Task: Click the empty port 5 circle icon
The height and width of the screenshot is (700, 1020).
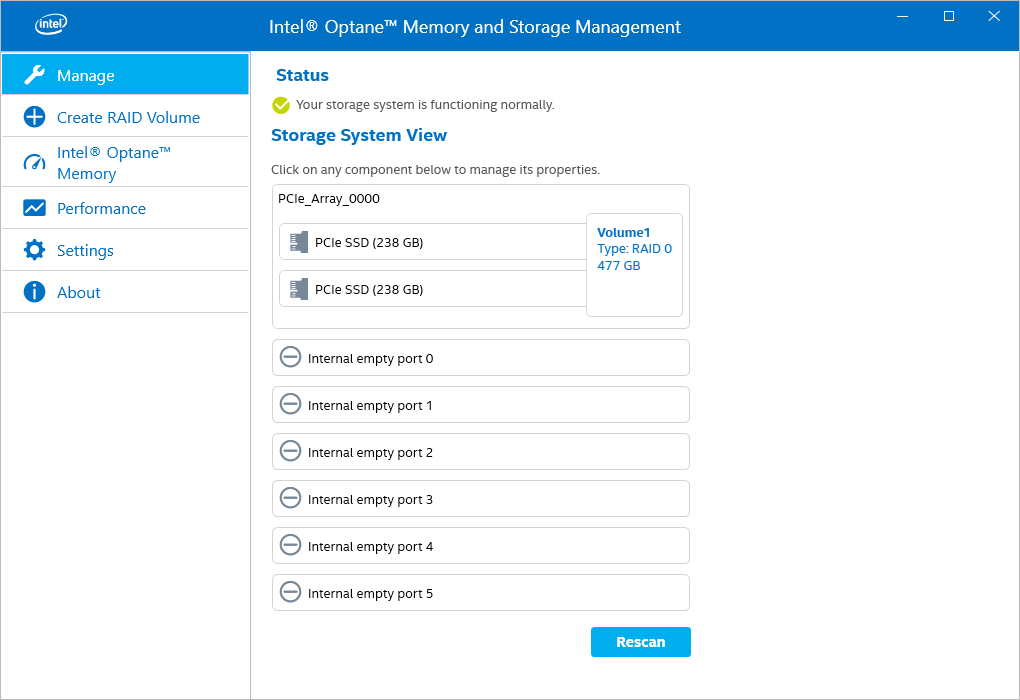Action: coord(290,591)
